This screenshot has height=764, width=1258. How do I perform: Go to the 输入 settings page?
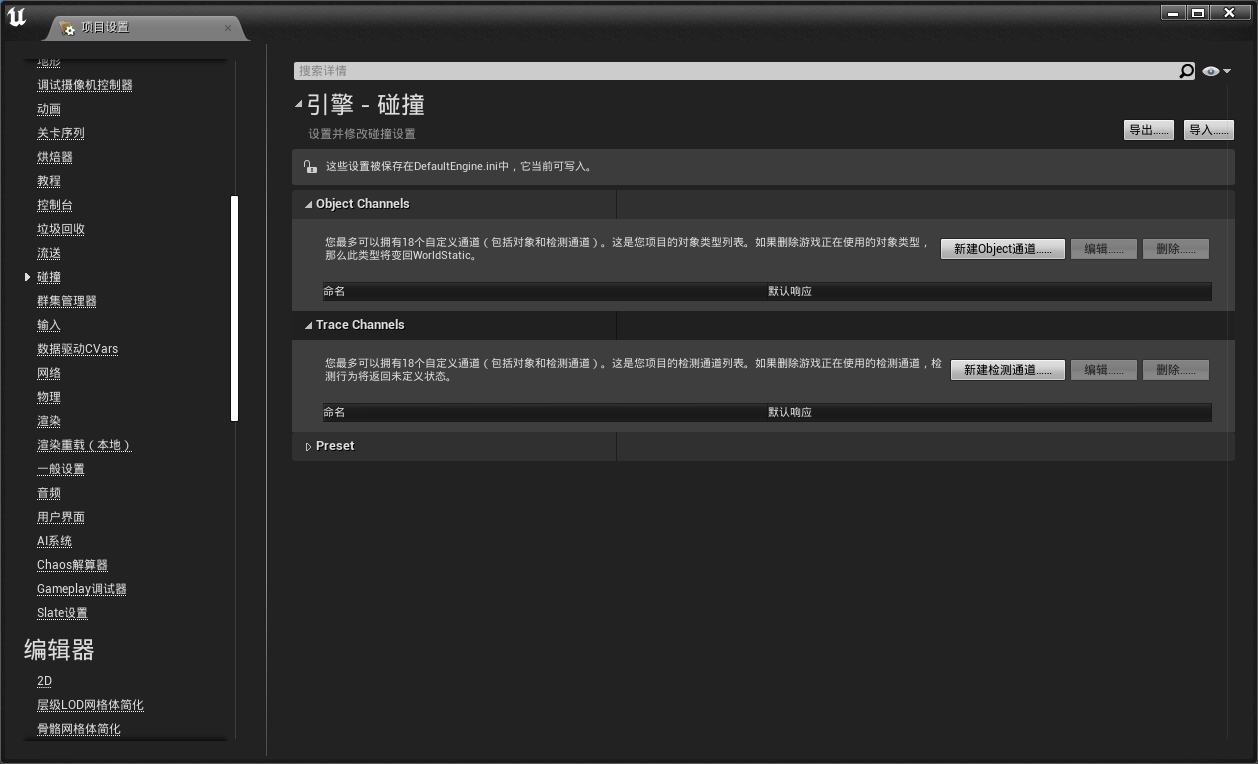pyautogui.click(x=49, y=325)
